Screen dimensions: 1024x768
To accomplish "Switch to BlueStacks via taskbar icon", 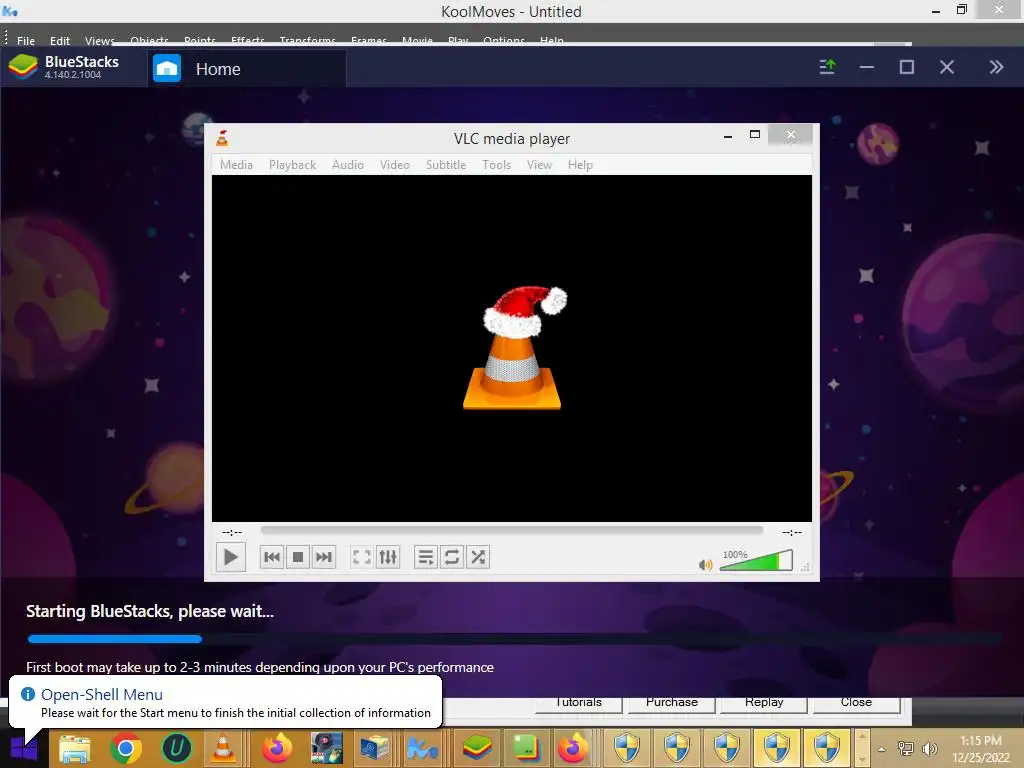I will (x=477, y=748).
